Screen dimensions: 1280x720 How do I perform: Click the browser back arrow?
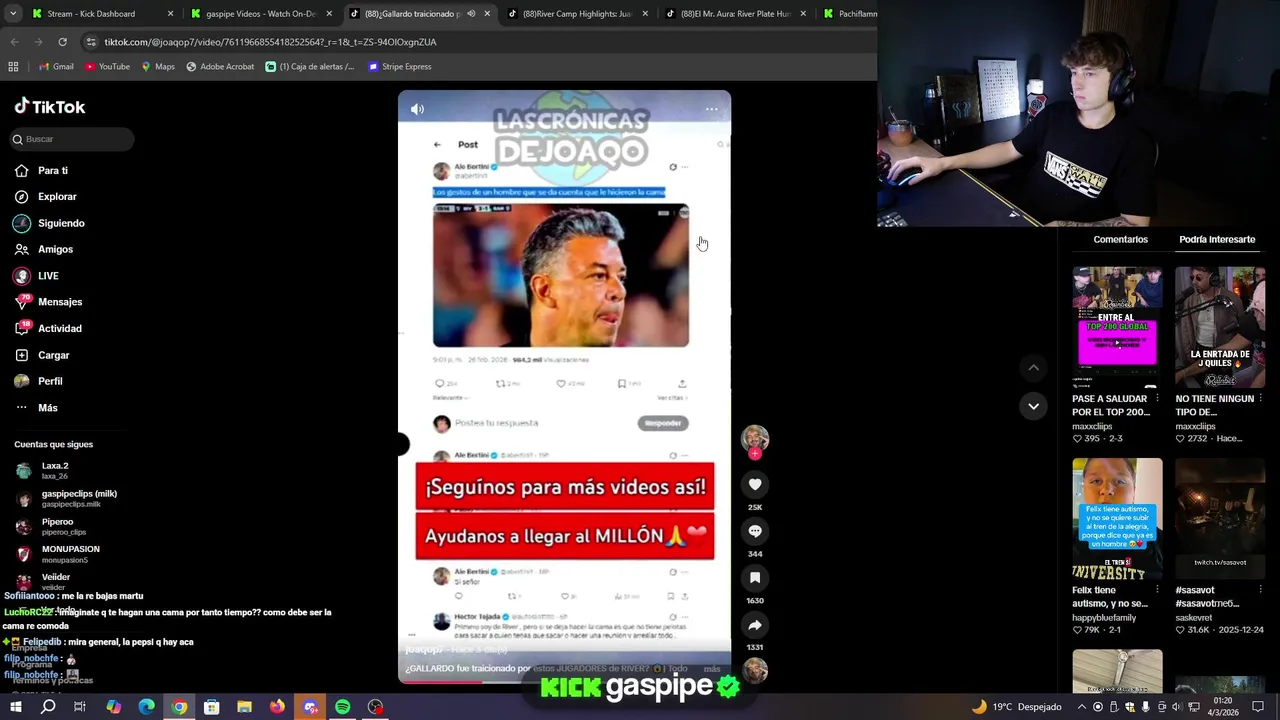(14, 42)
